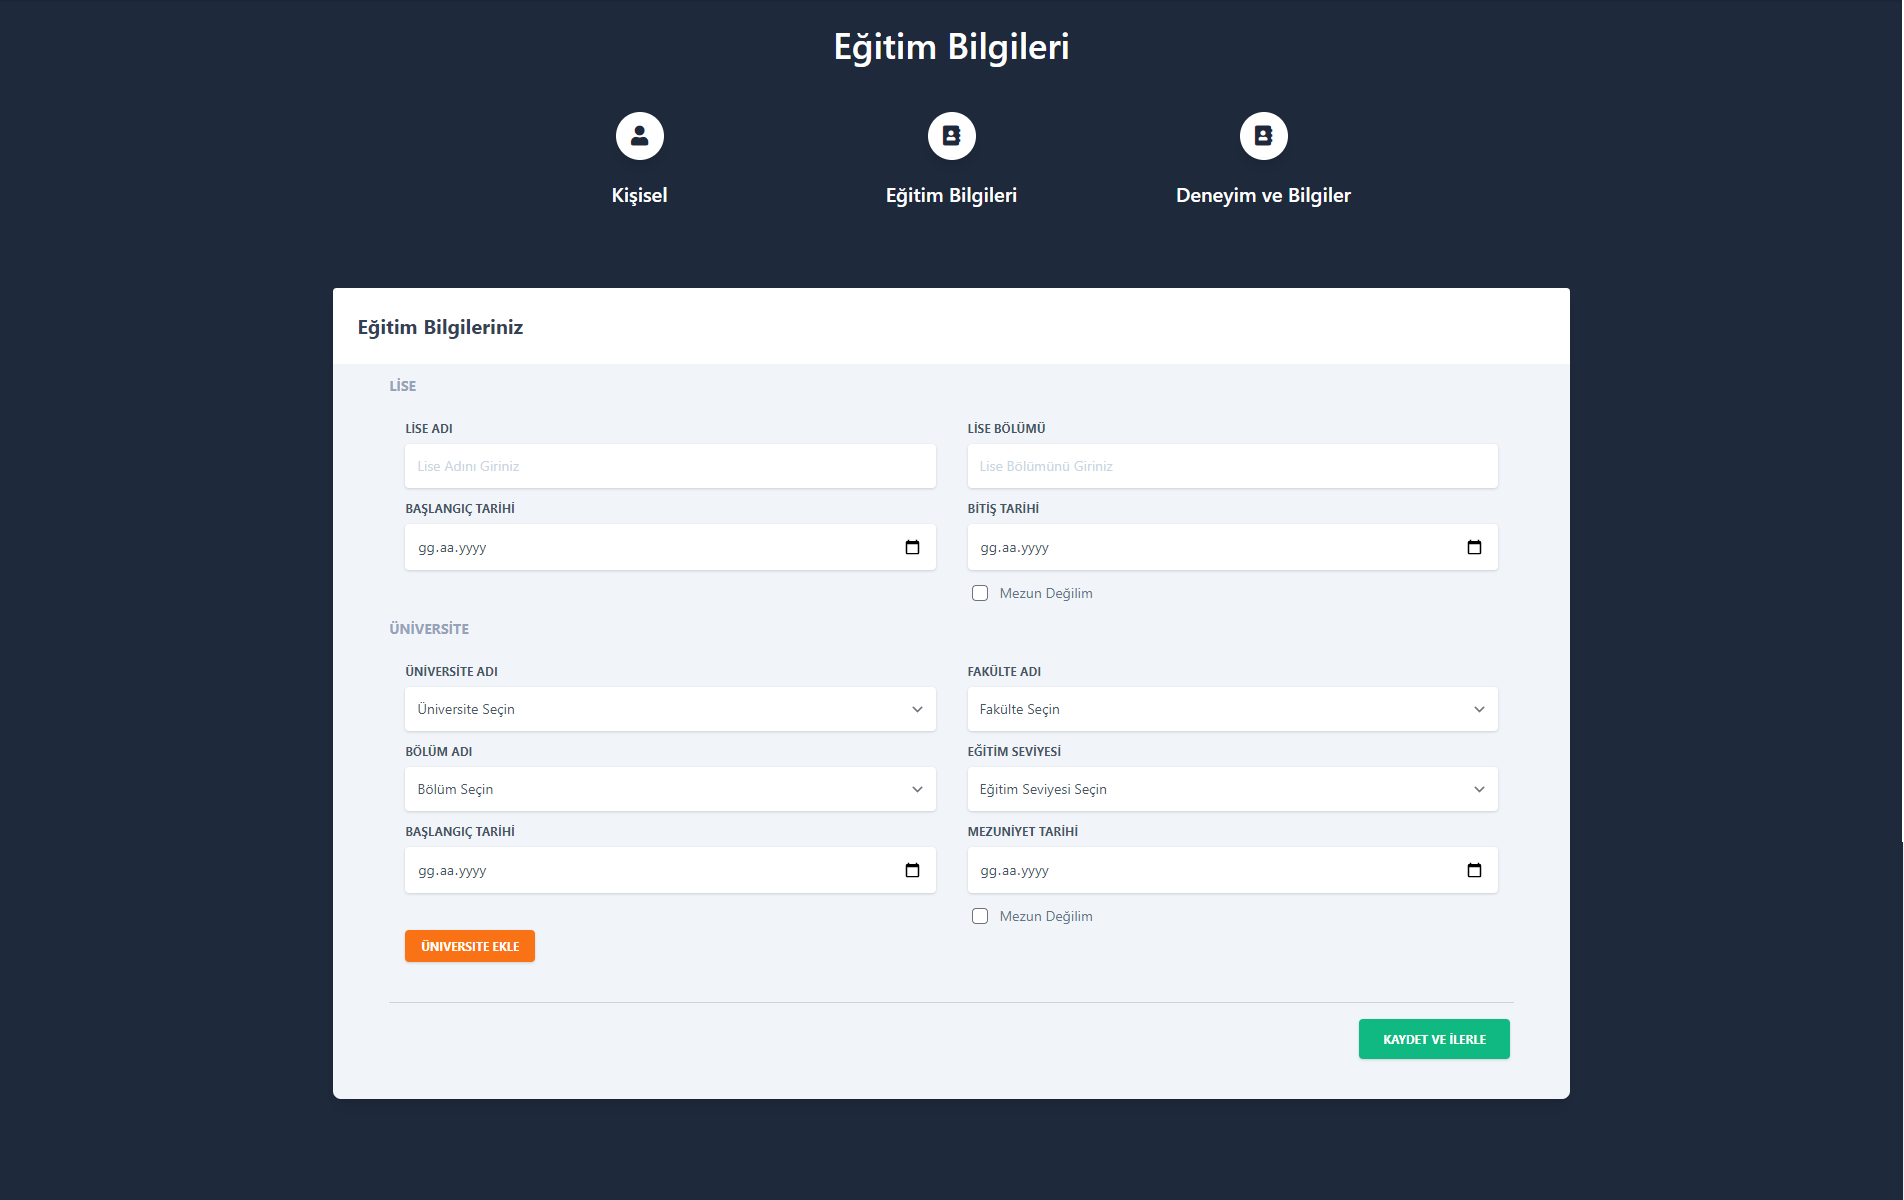Check Mezun Değilim under Bitiş Tarihi
This screenshot has width=1904, height=1200.
click(x=979, y=593)
